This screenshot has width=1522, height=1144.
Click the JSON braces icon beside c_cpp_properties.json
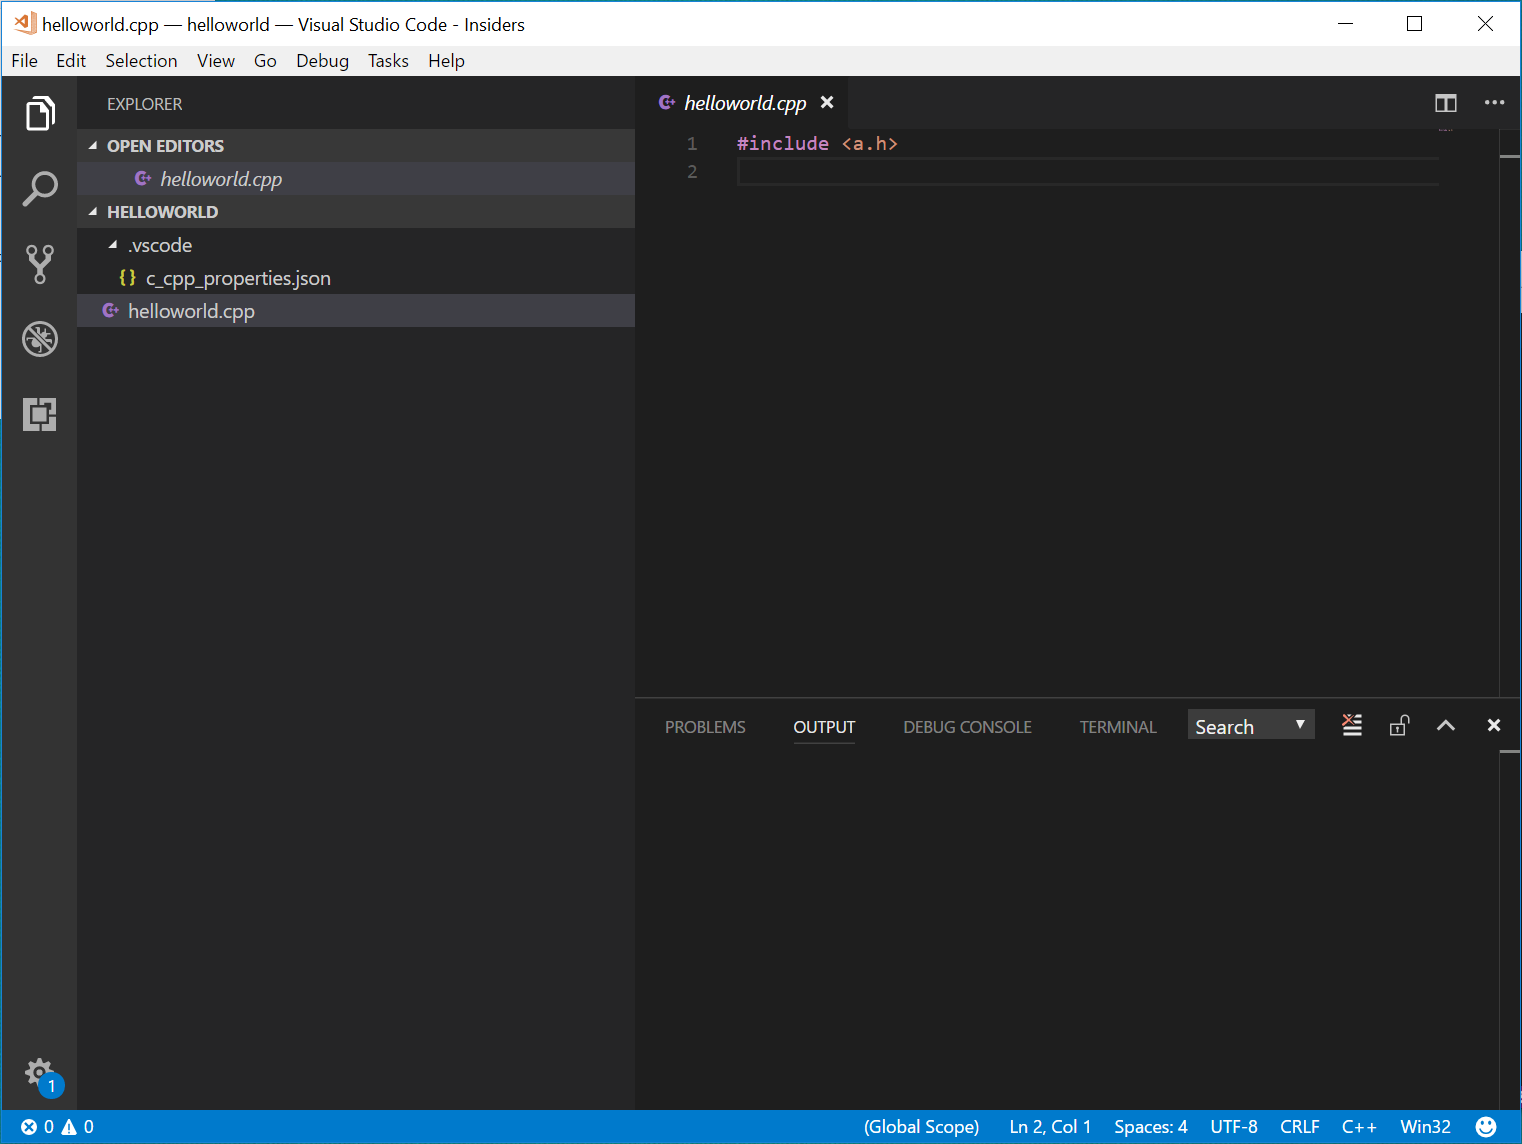[127, 278]
